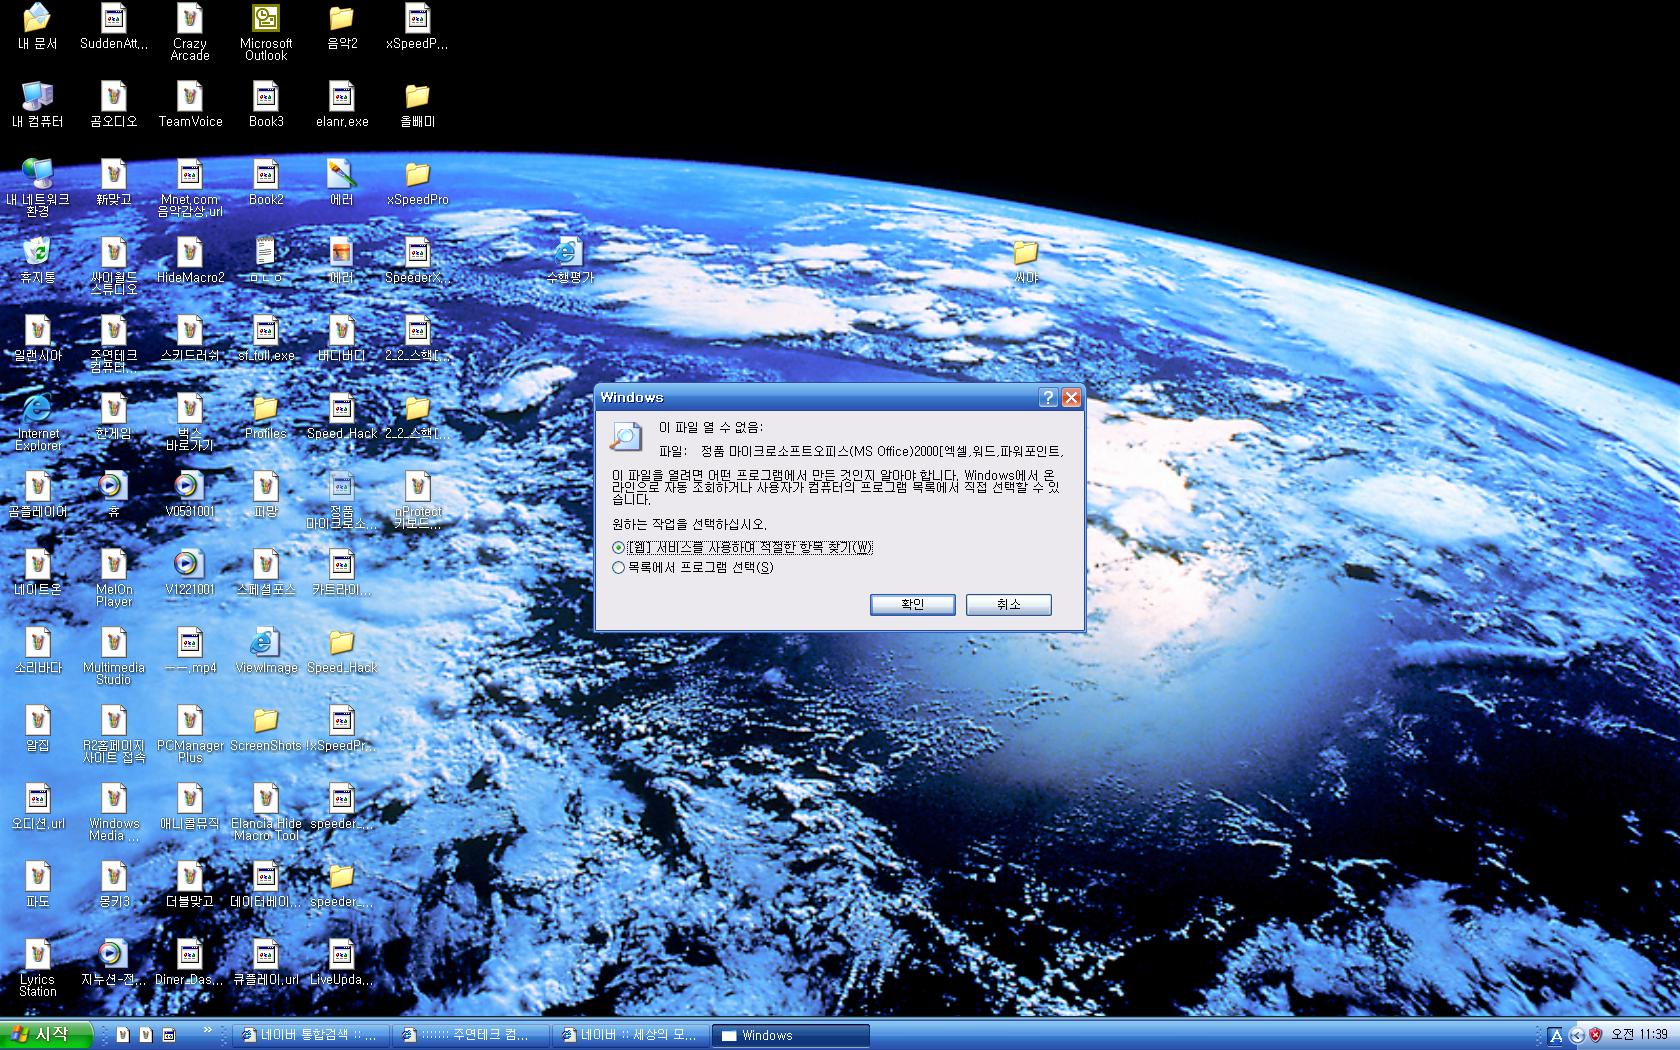Confirm with the 확인 button
This screenshot has width=1680, height=1050.
[x=912, y=605]
